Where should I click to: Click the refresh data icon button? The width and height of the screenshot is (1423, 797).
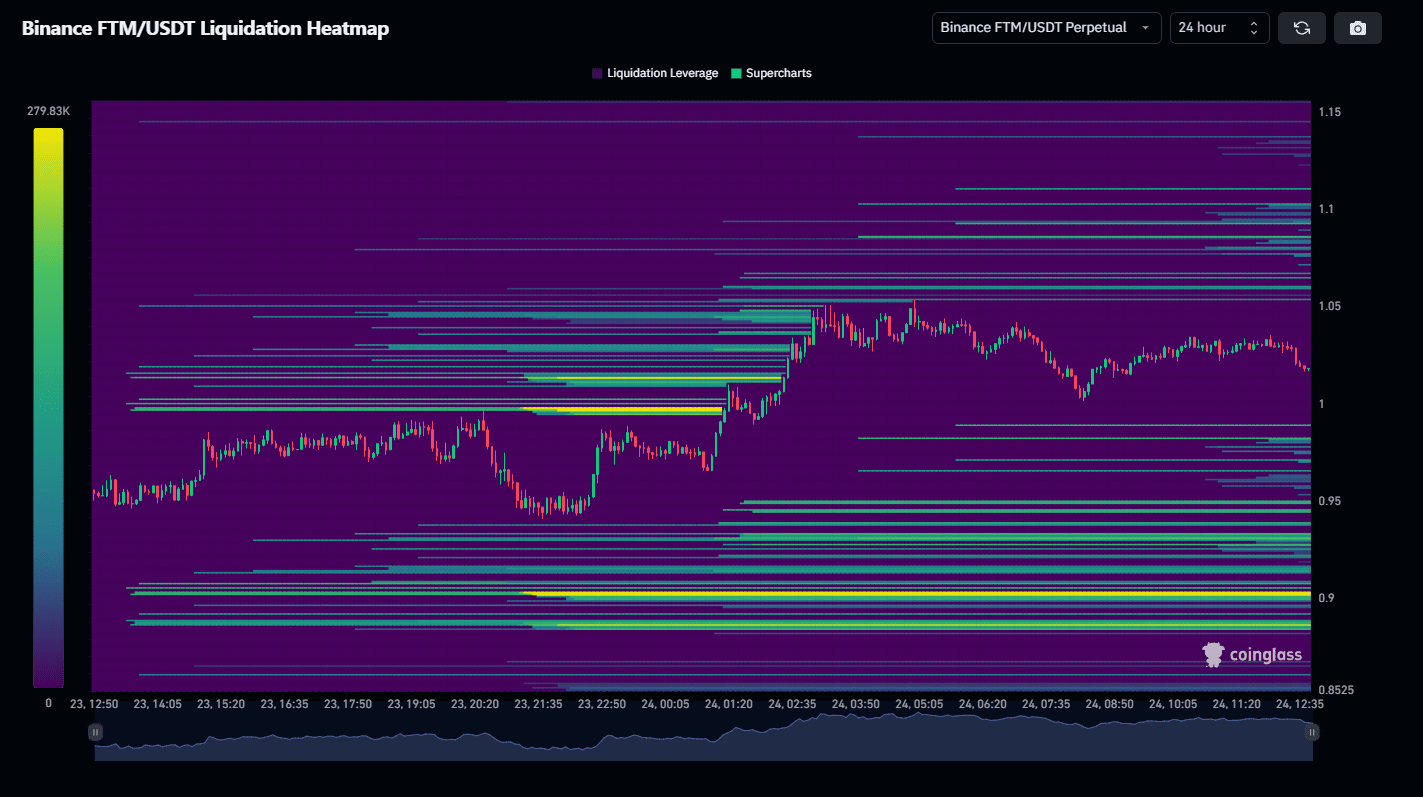1301,28
